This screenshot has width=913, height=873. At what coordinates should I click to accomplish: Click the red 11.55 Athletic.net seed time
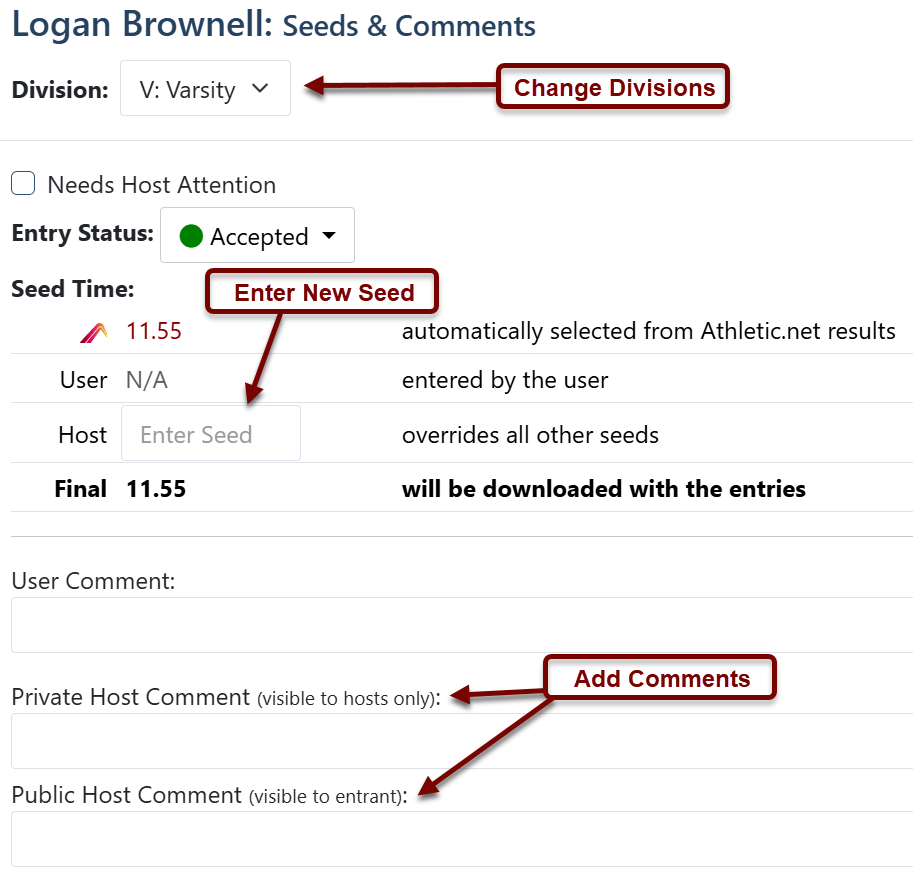point(154,331)
